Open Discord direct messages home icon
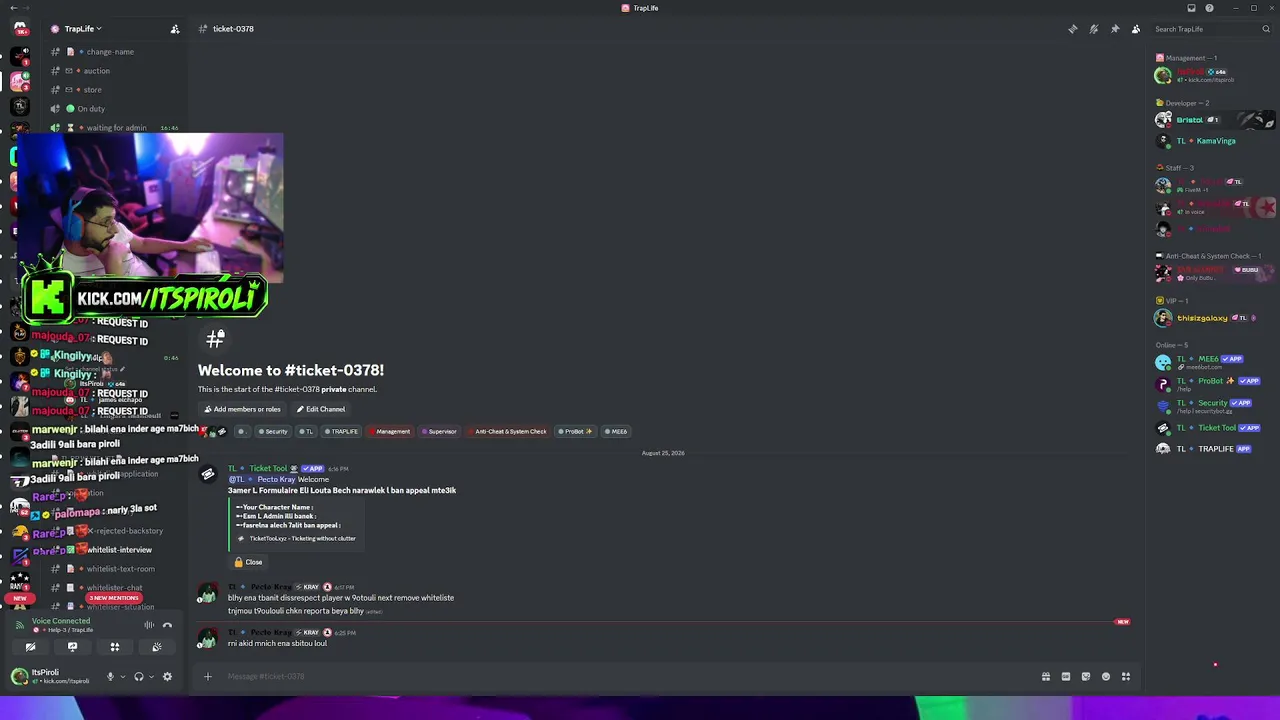 (19, 28)
